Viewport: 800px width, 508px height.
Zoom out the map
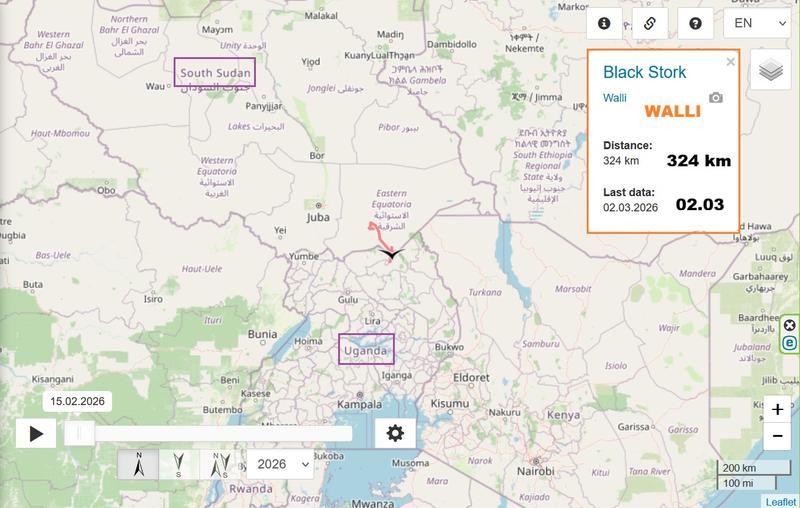(777, 436)
